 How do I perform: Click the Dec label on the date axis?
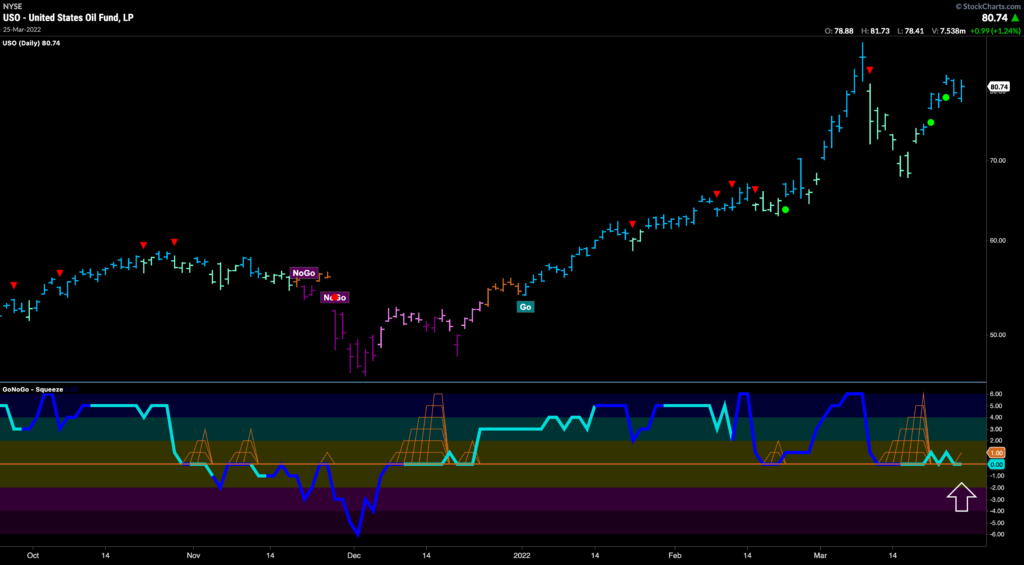(352, 552)
